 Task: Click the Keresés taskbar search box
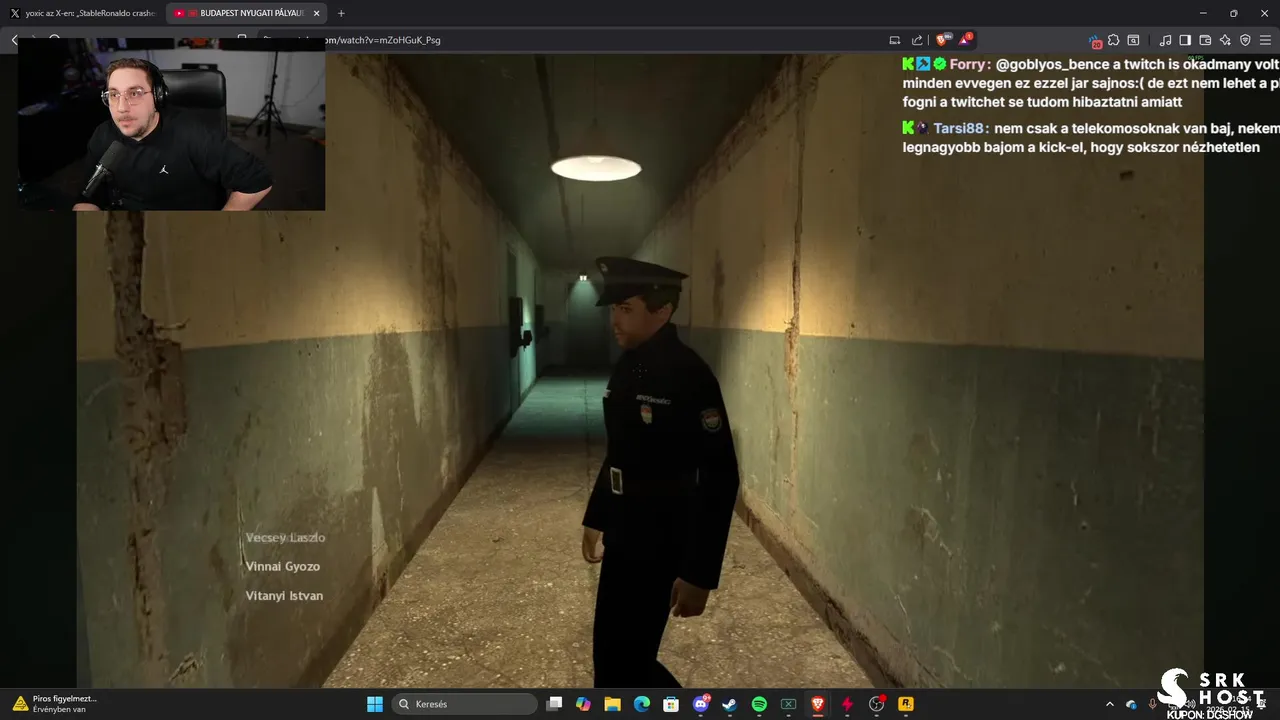(x=463, y=704)
